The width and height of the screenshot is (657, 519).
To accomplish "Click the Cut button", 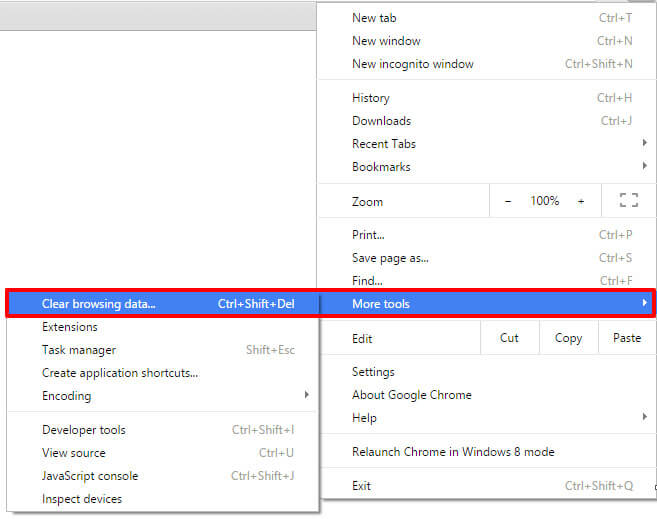I will point(510,338).
